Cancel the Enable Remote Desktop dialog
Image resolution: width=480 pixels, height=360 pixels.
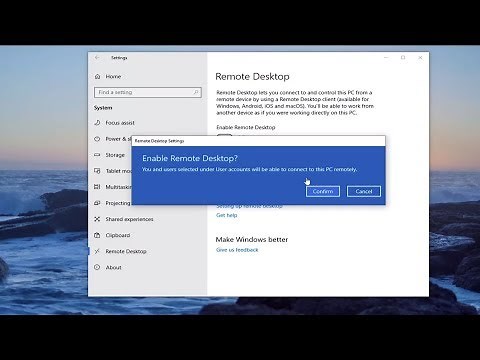coord(364,191)
